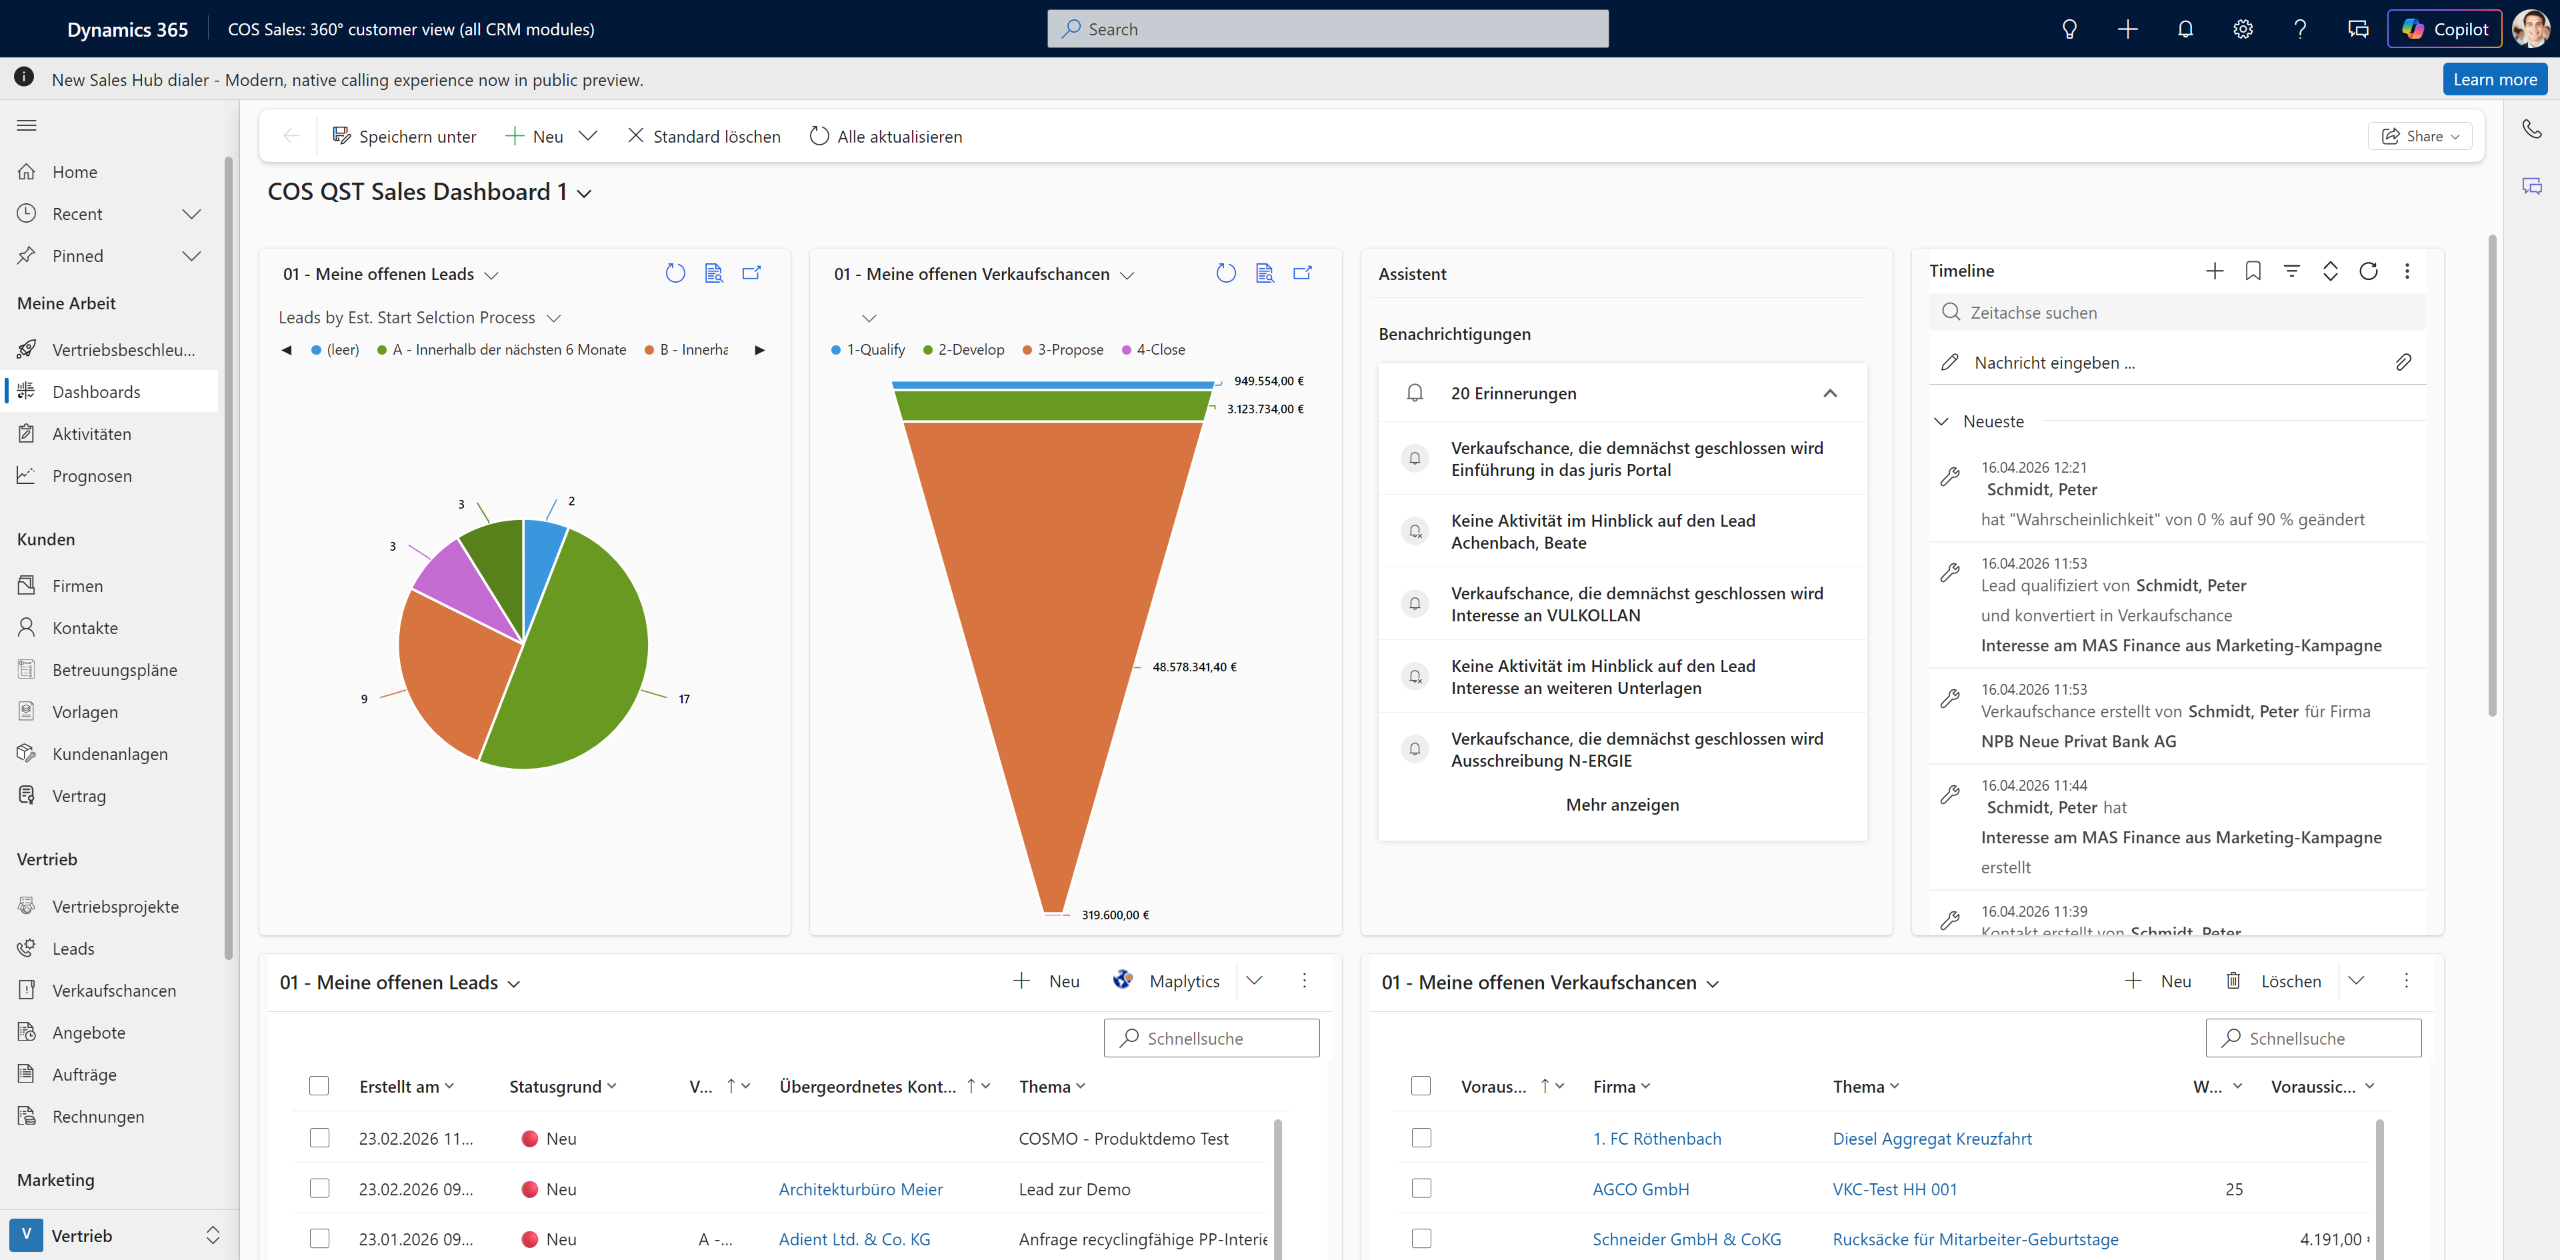This screenshot has width=2560, height=1260.
Task: Check the 1. FC Röthenbach opportunity row
Action: coord(1421,1138)
